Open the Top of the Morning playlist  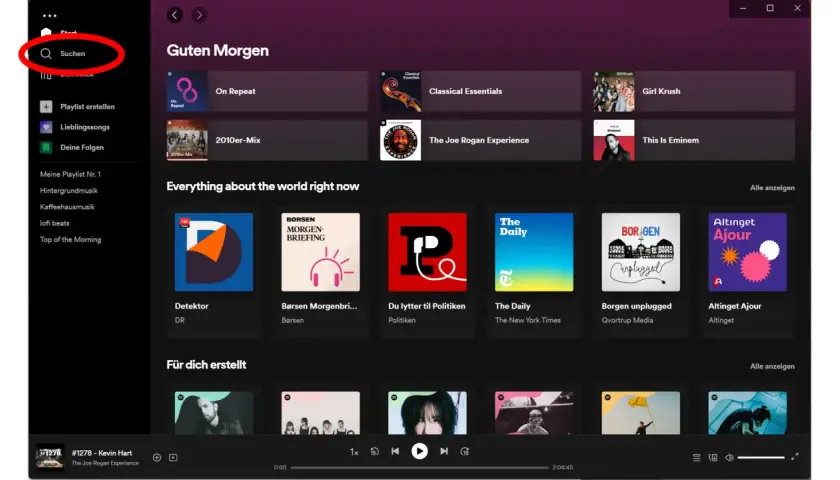pyautogui.click(x=70, y=239)
